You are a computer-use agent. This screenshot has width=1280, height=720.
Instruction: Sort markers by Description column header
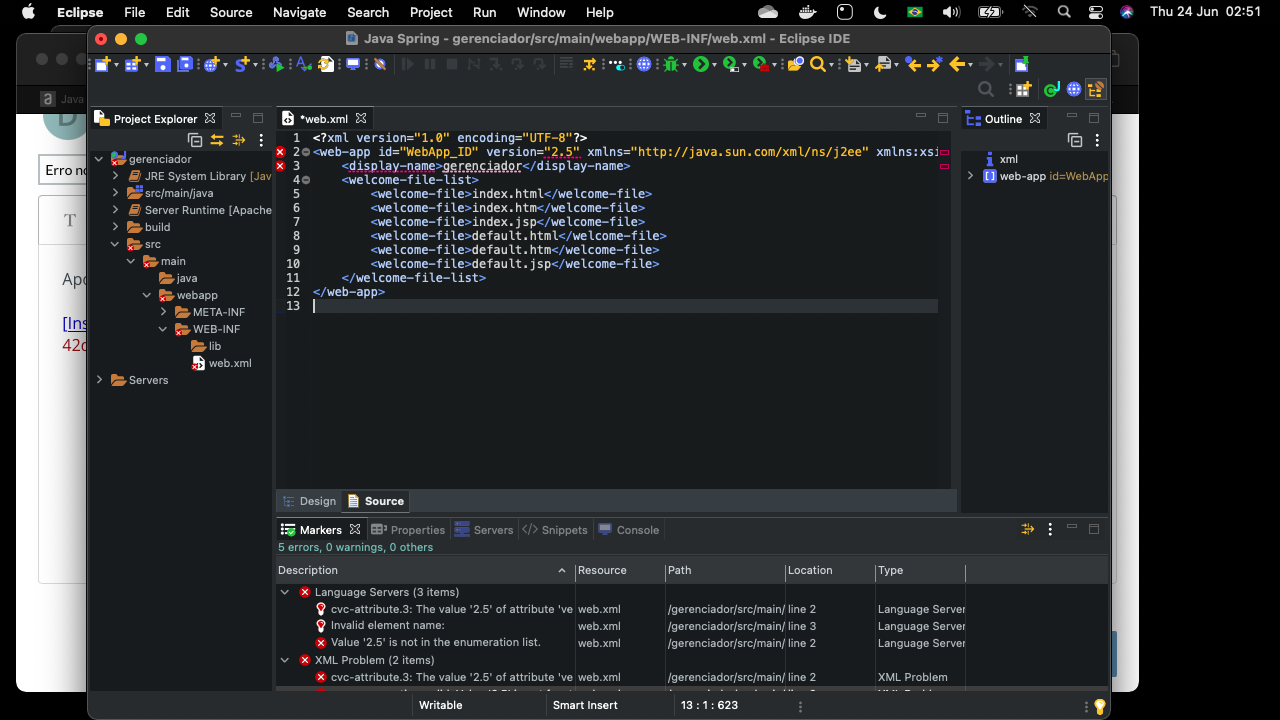click(425, 570)
